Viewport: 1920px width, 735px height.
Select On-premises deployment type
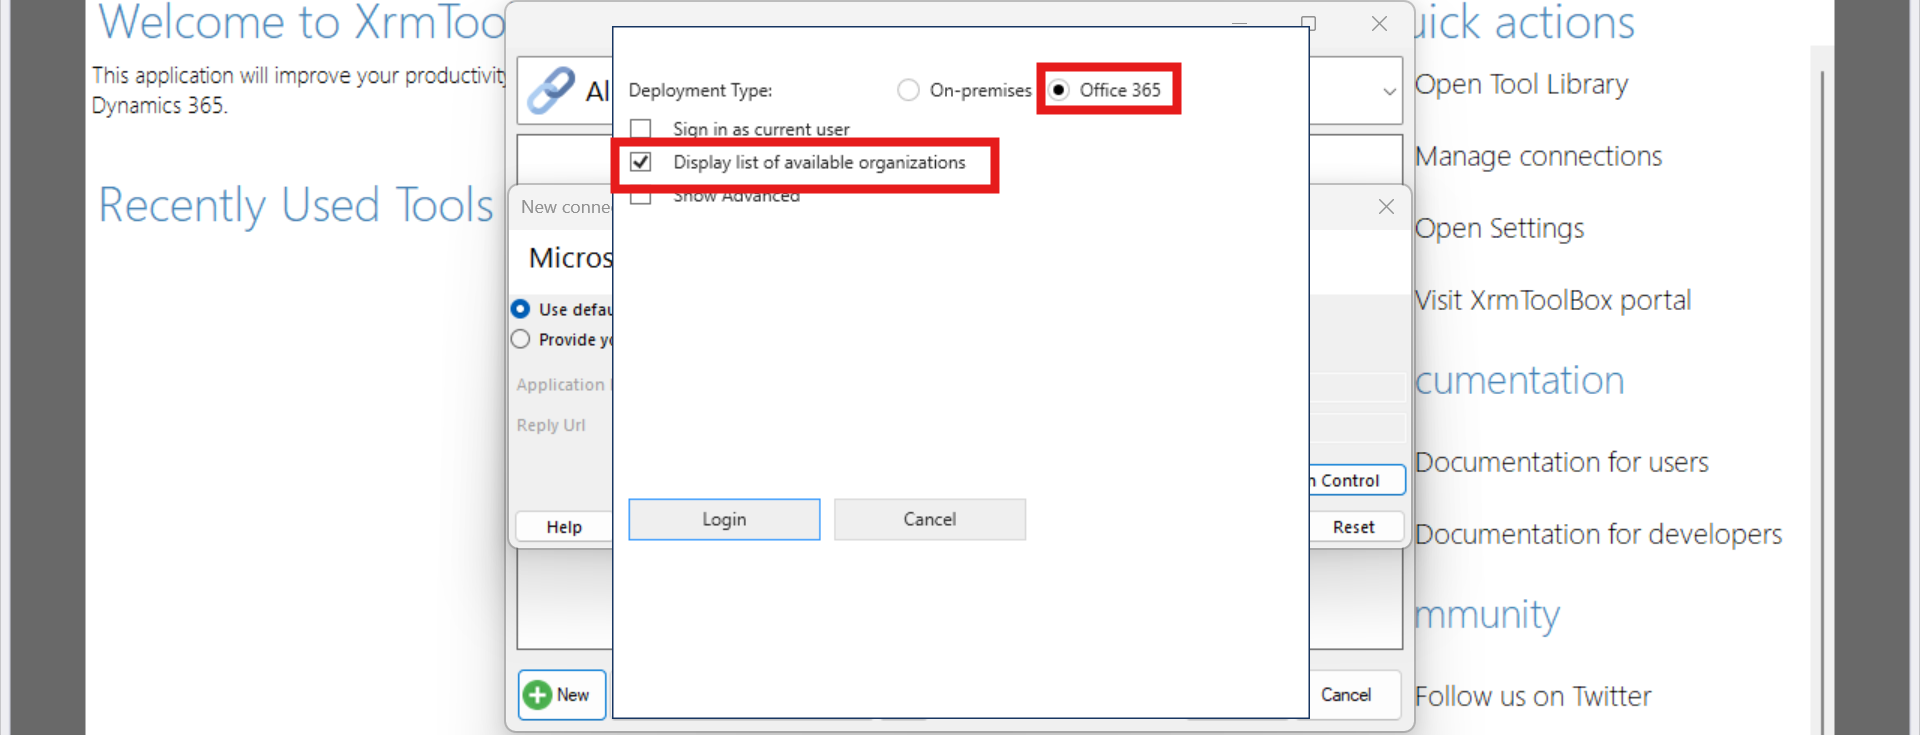(x=908, y=91)
